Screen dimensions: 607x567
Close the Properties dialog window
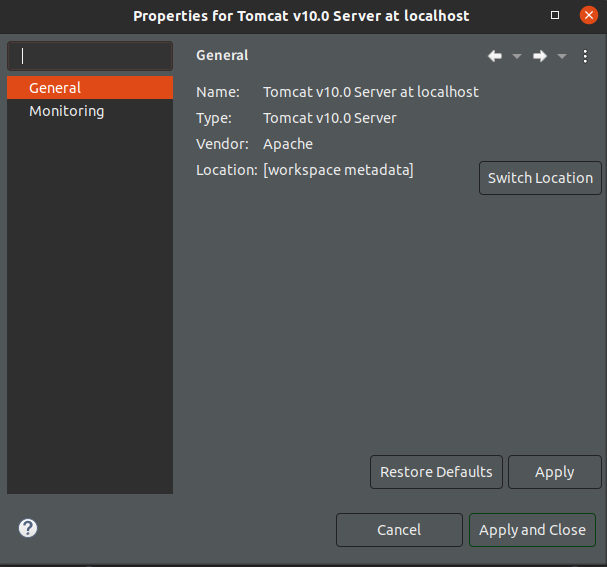pyautogui.click(x=589, y=15)
